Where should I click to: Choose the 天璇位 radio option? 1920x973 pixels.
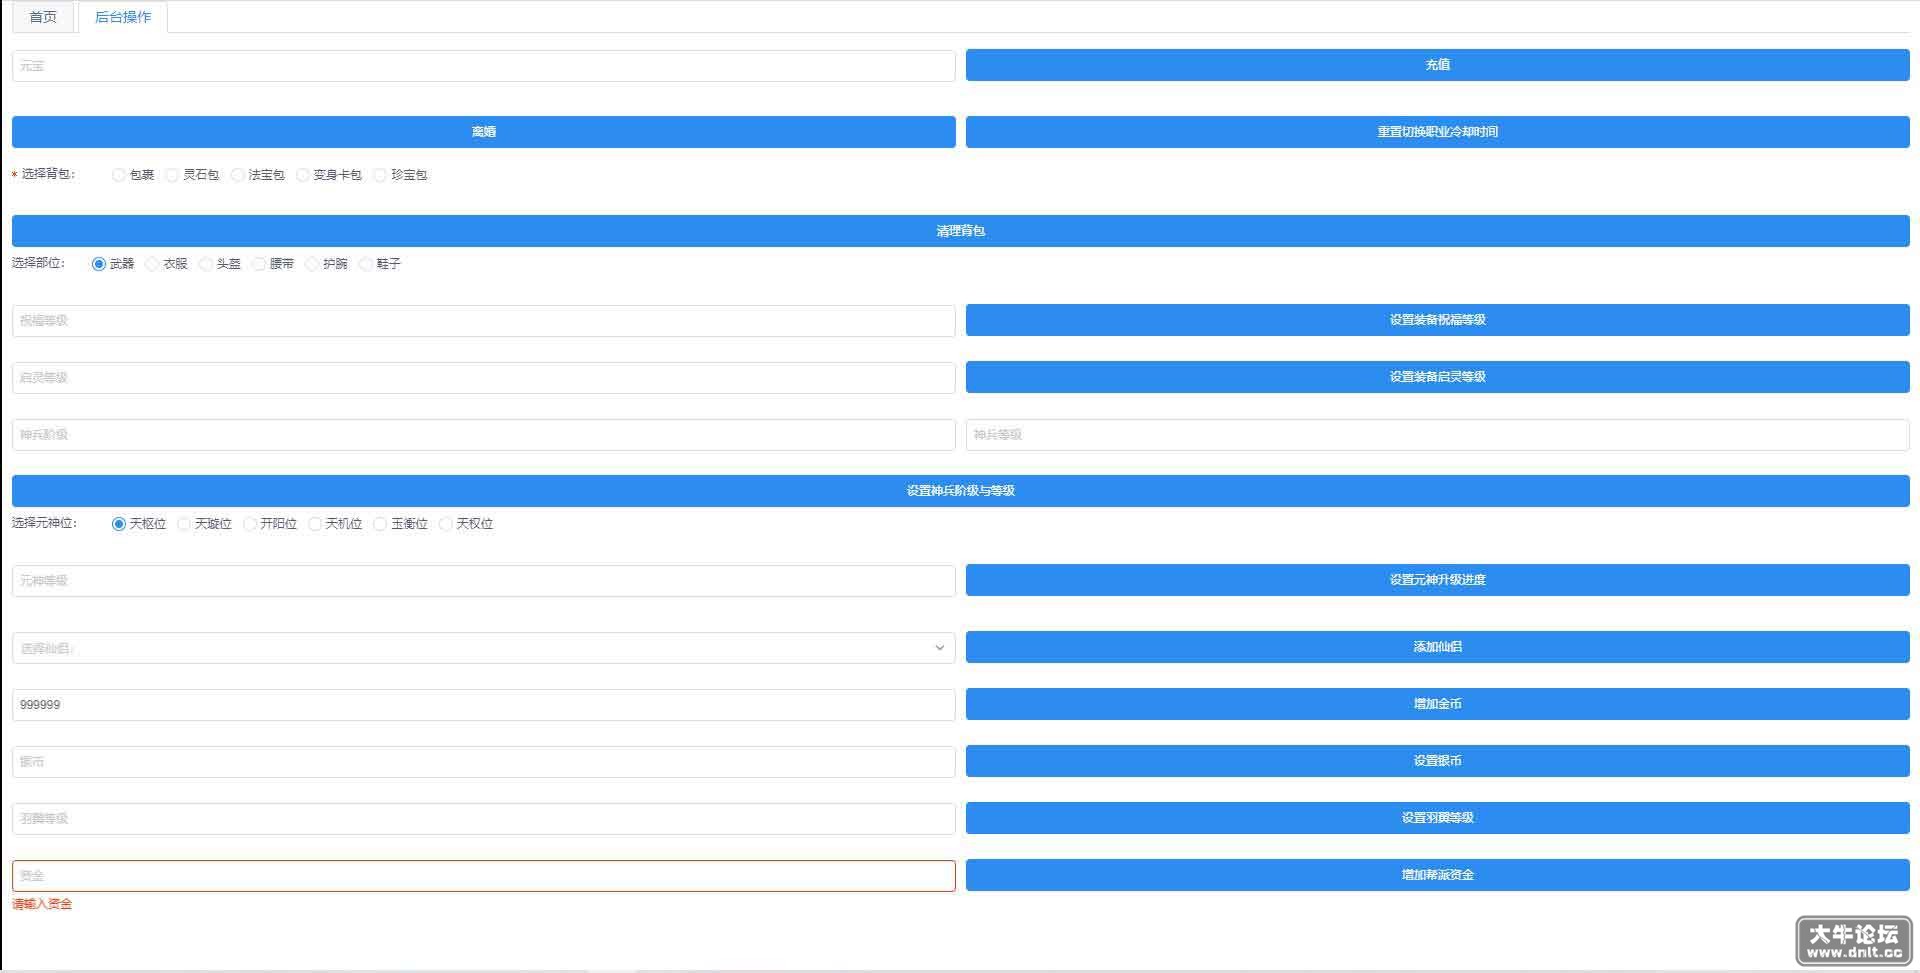(184, 524)
